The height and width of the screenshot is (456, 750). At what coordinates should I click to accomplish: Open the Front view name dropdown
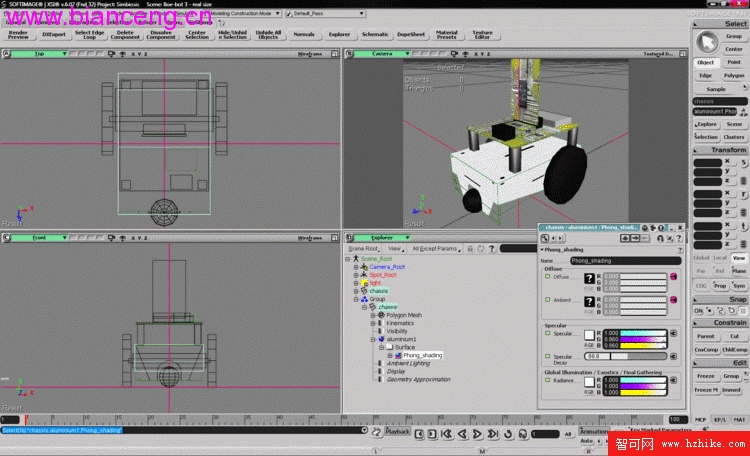click(x=39, y=238)
